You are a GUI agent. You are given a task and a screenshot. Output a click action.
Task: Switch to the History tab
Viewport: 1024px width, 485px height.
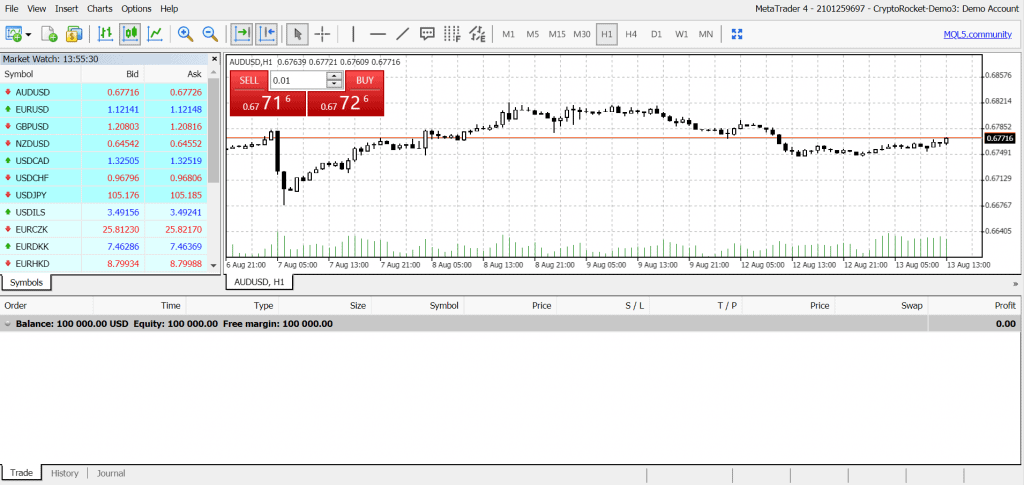[x=65, y=473]
